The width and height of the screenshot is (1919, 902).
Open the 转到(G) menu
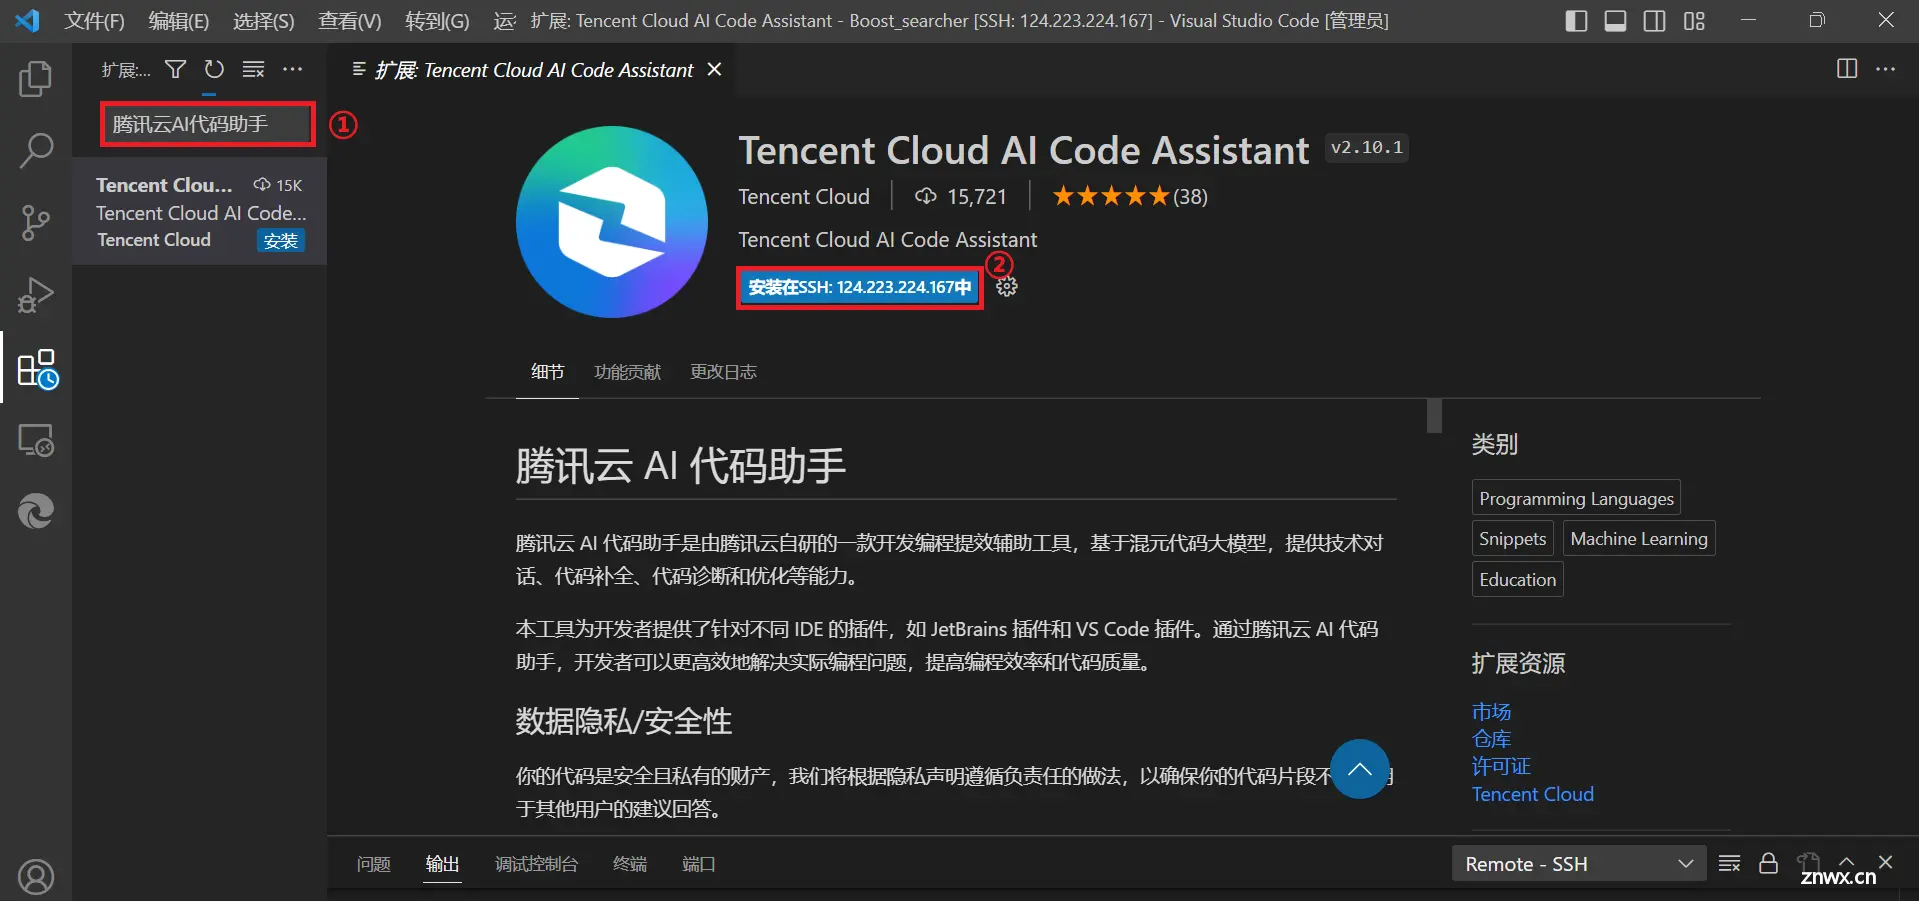click(x=437, y=21)
